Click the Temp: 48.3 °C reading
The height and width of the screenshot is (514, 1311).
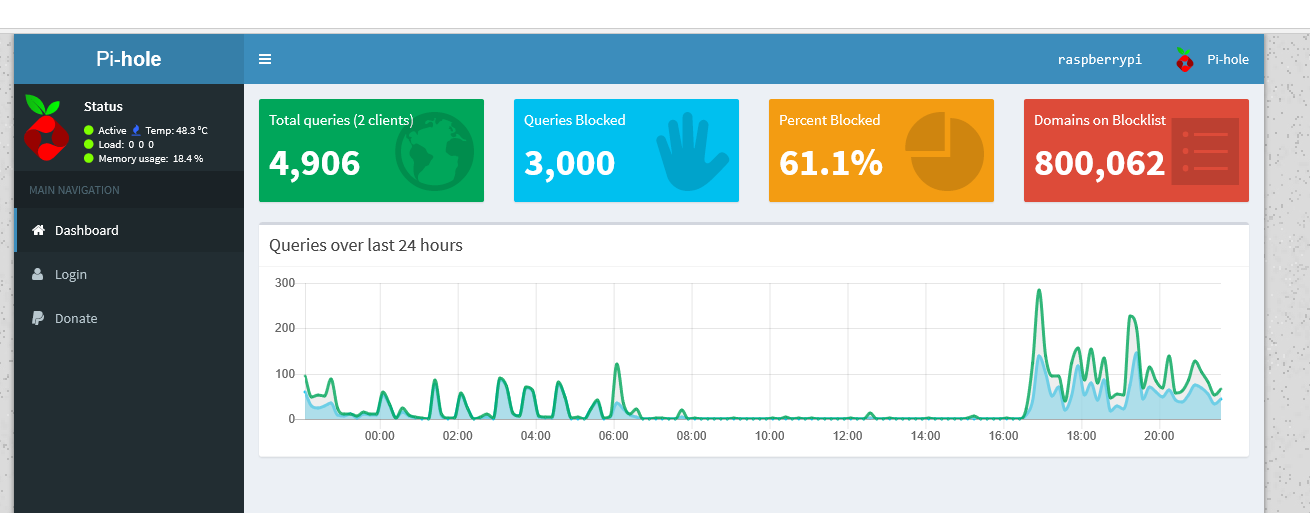click(177, 130)
